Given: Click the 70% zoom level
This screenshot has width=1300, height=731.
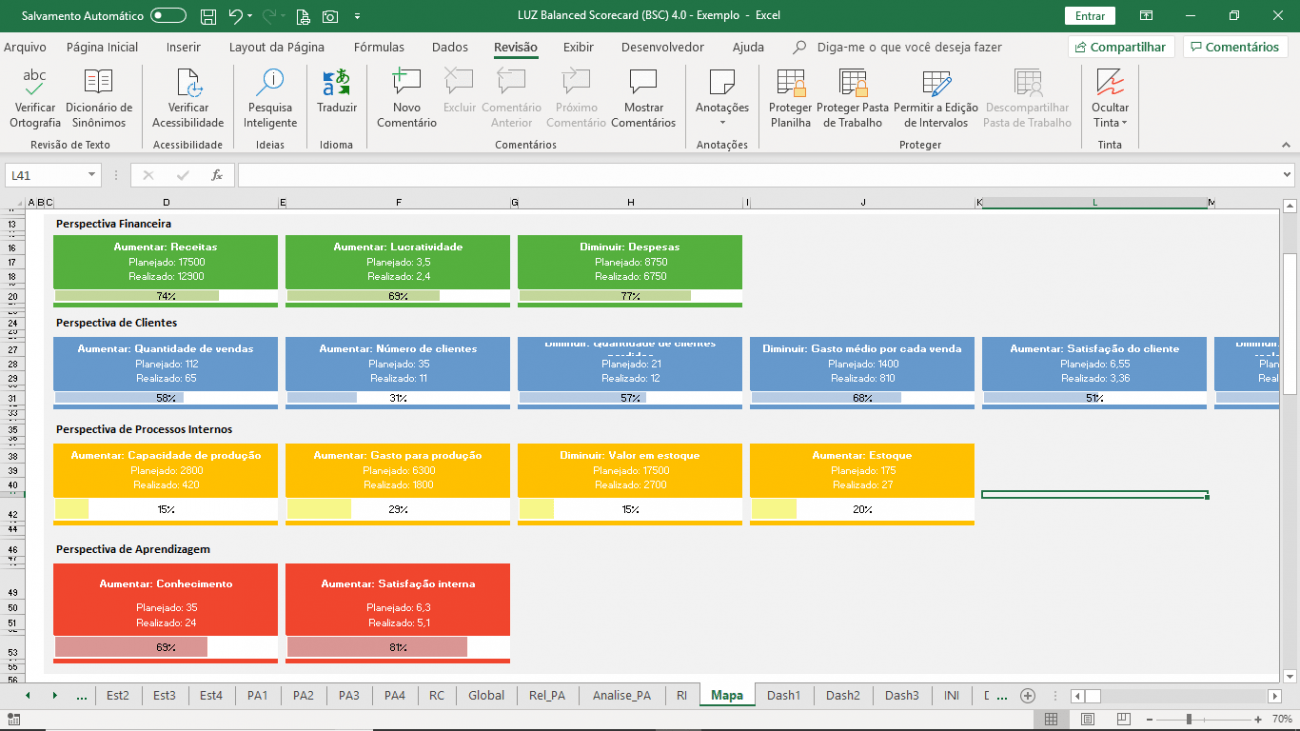Looking at the screenshot, I should (1281, 719).
